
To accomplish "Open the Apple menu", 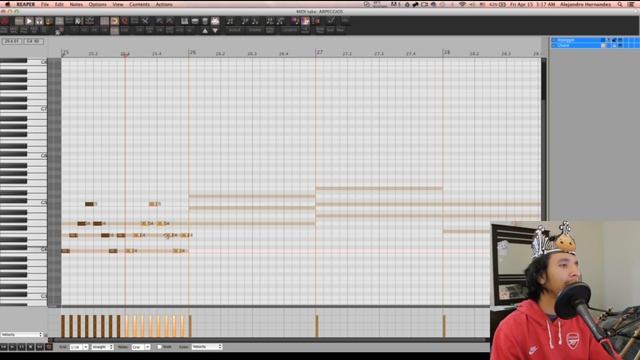I will pyautogui.click(x=7, y=4).
